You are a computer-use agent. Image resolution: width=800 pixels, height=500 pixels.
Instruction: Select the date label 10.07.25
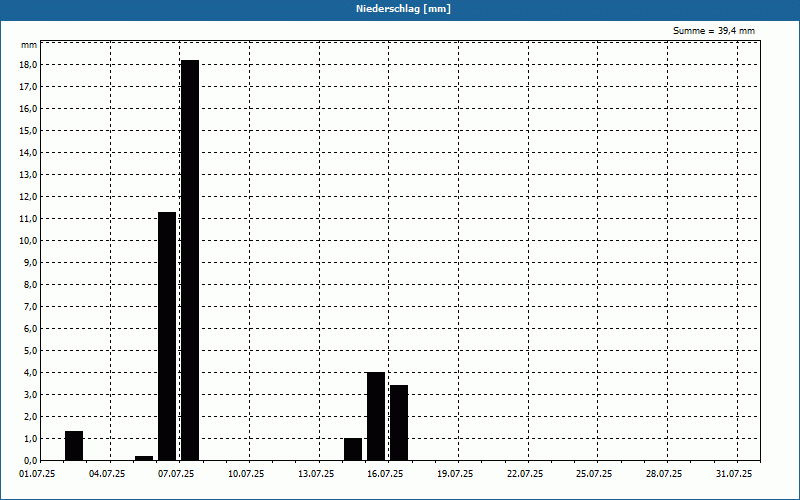click(x=246, y=474)
